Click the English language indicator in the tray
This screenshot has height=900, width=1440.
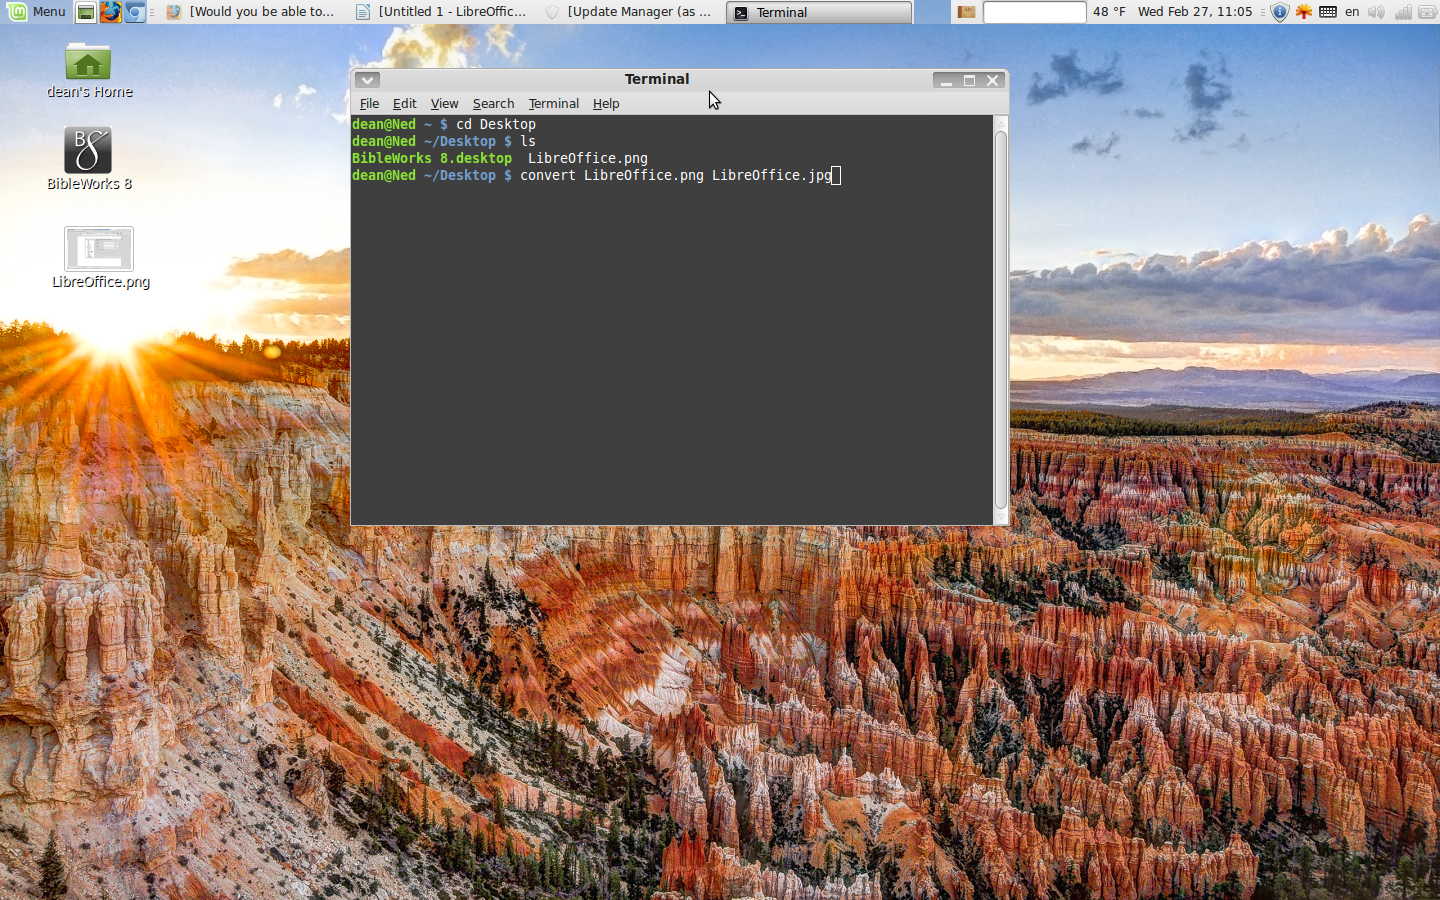[x=1352, y=12]
